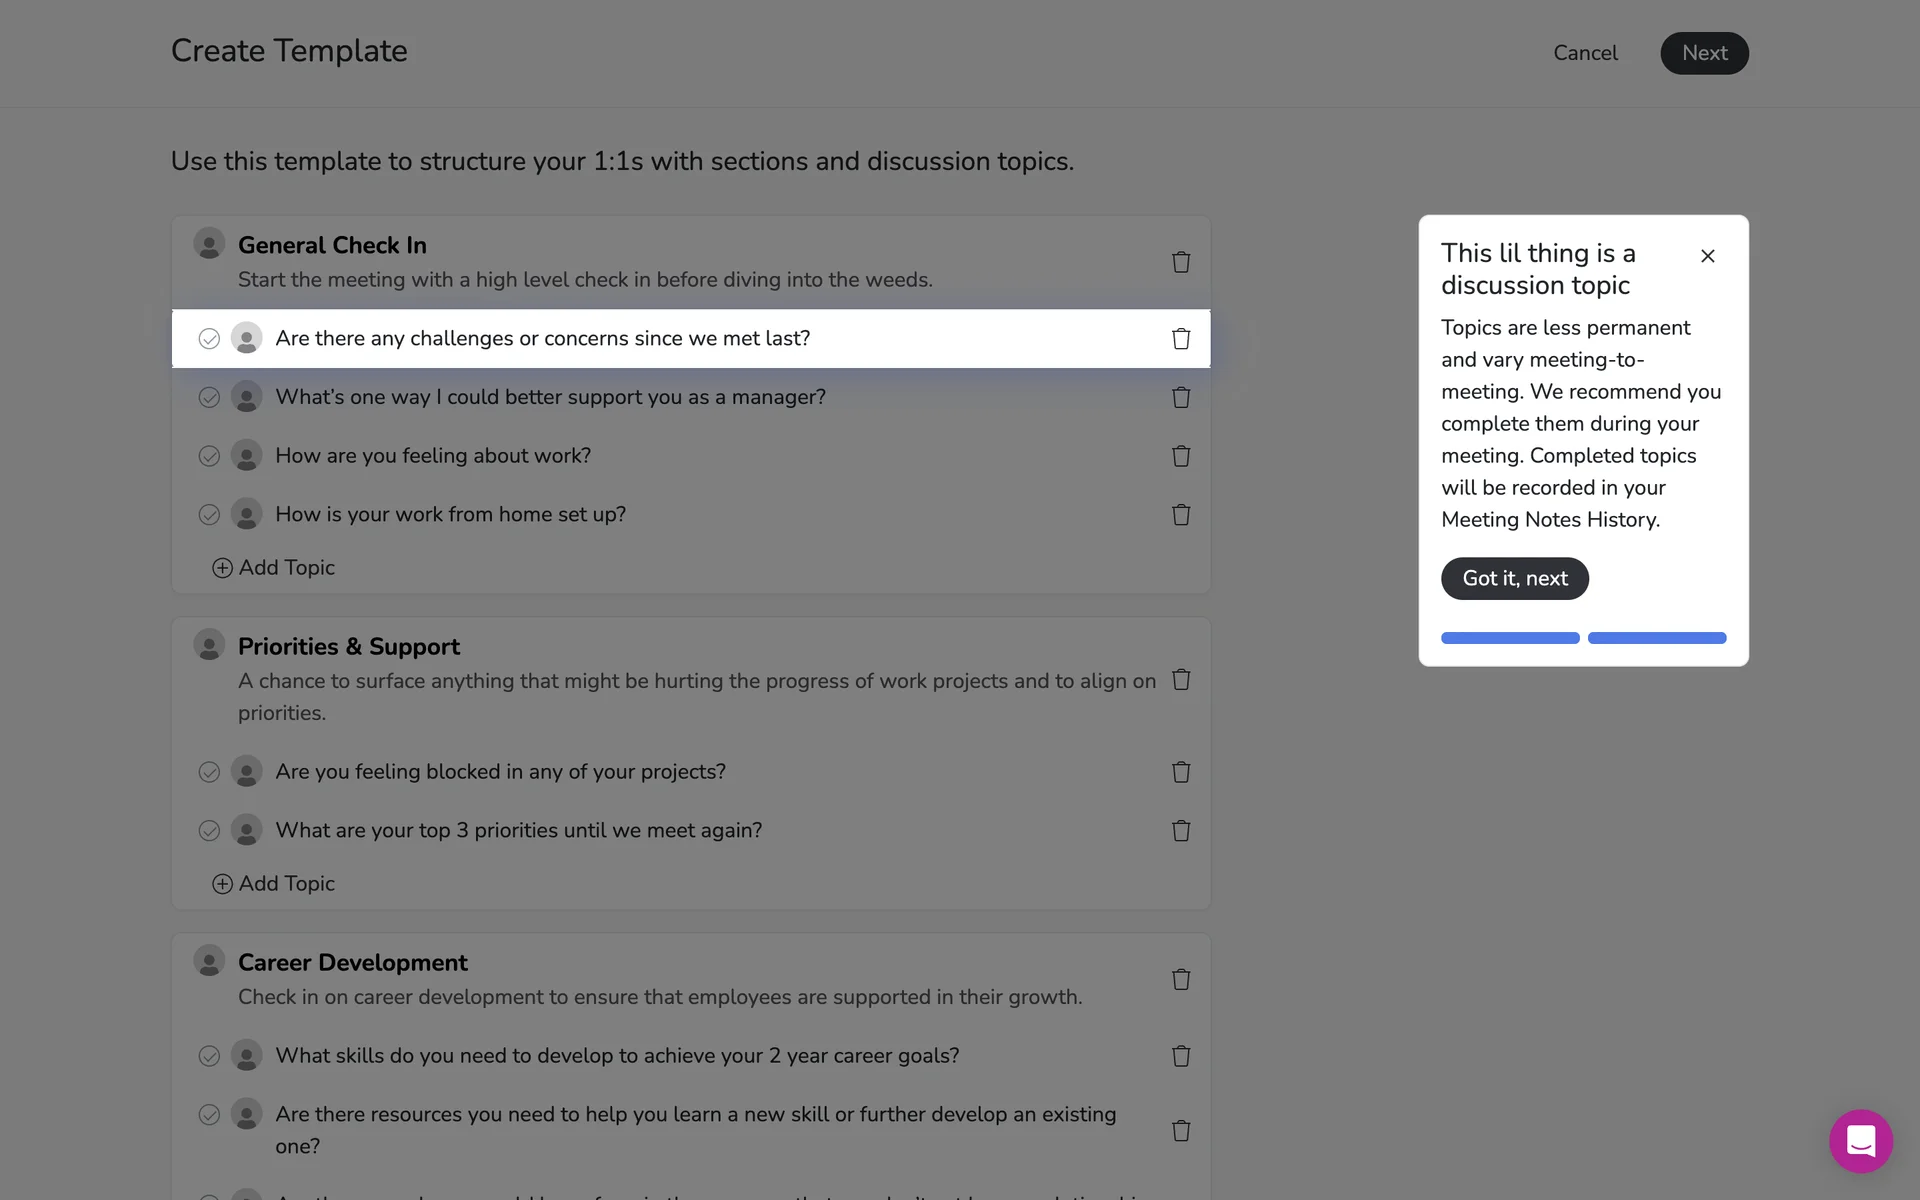Image resolution: width=1920 pixels, height=1200 pixels.
Task: Delete the challenges or concerns topic
Action: [x=1181, y=339]
